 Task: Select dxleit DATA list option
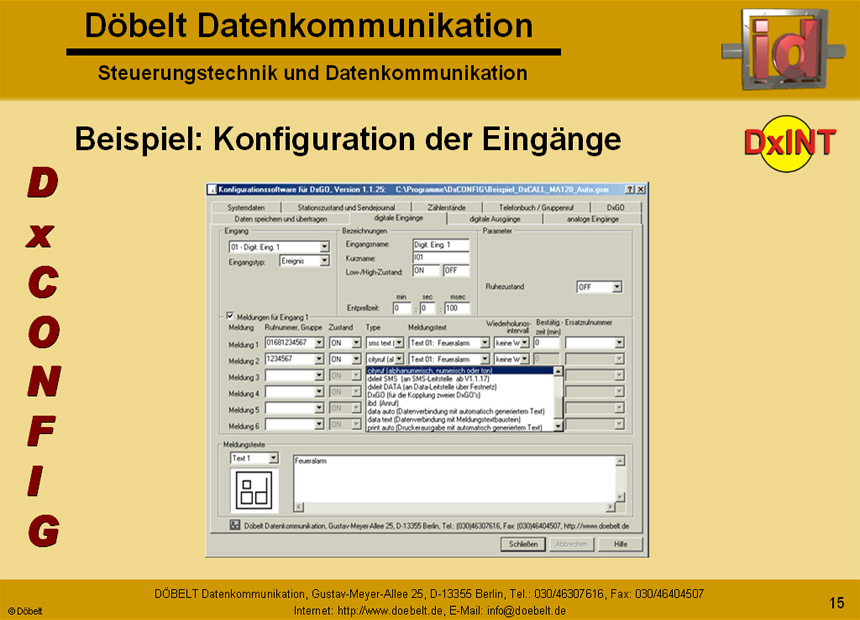pyautogui.click(x=460, y=387)
